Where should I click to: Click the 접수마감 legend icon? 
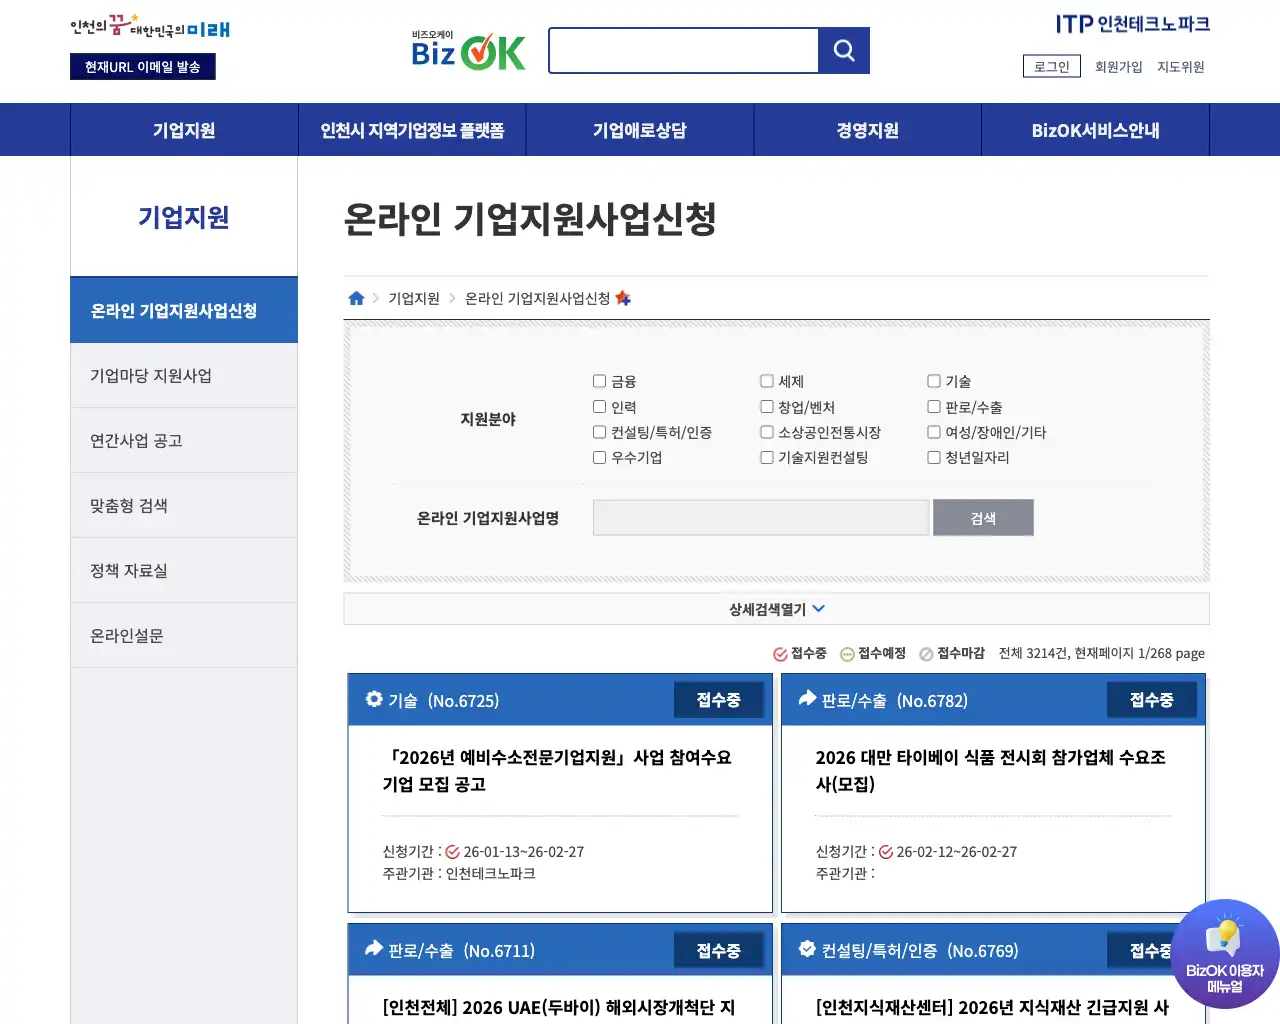926,653
